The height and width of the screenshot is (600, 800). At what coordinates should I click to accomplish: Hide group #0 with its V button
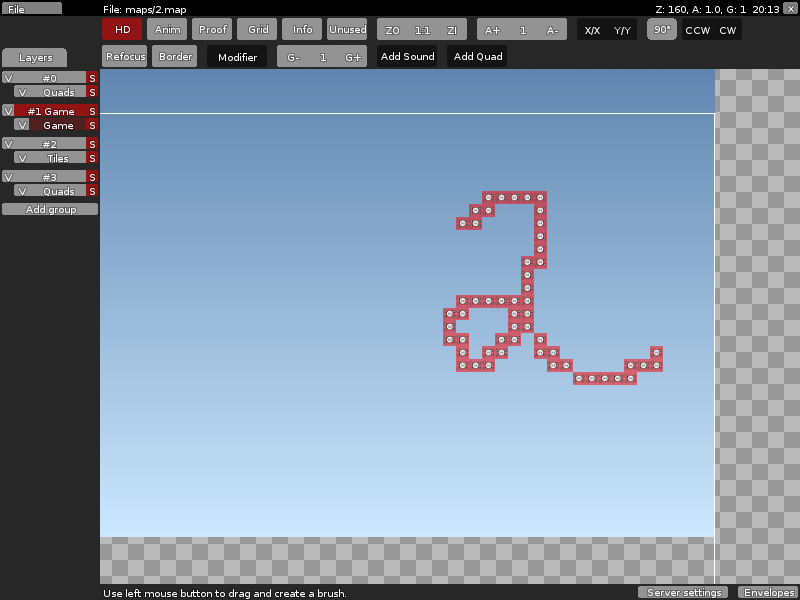coord(8,78)
